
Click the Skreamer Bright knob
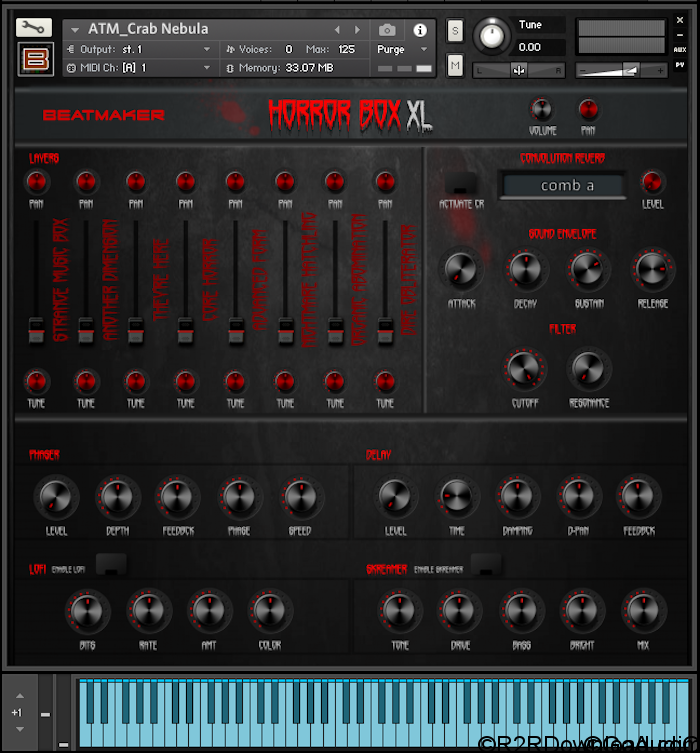pos(582,611)
